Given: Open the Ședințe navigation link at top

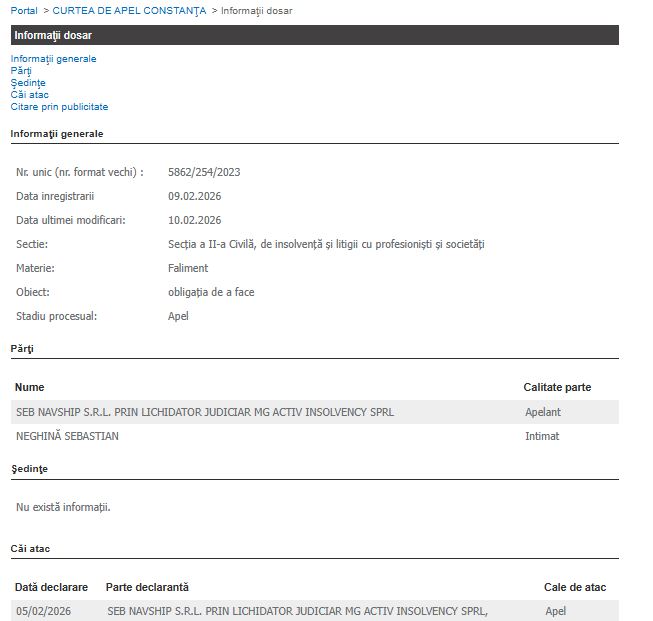Looking at the screenshot, I should (28, 83).
